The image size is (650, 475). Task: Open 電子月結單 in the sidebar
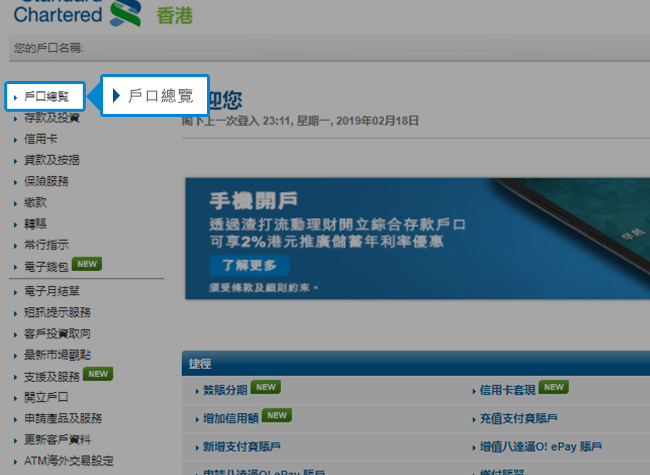coord(52,291)
